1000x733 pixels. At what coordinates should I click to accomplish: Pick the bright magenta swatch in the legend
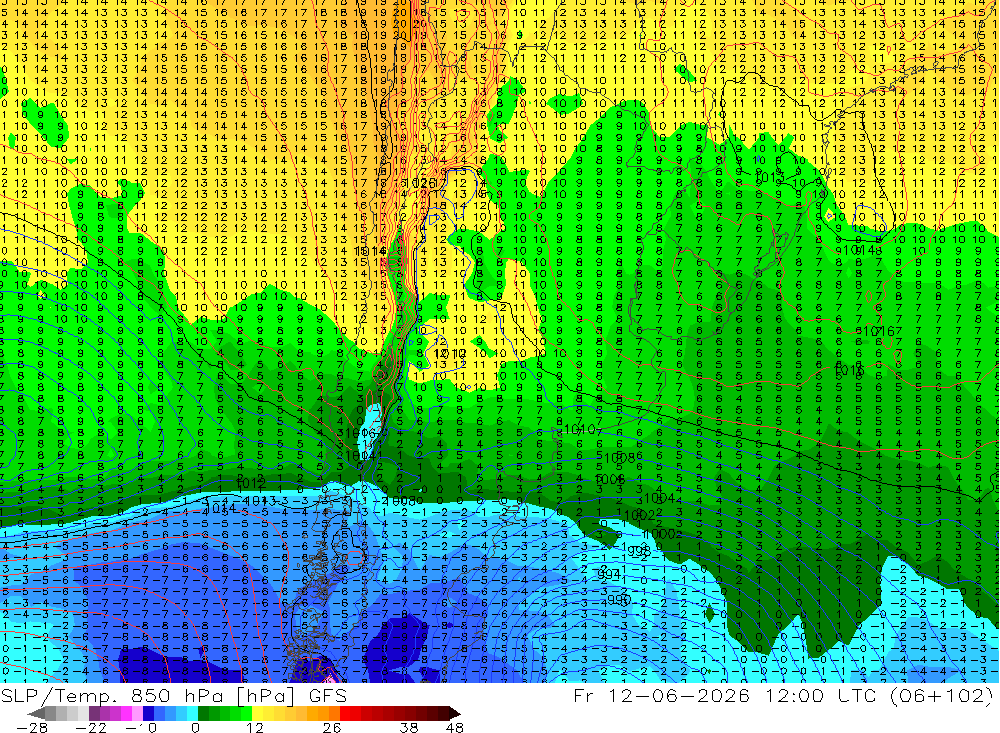(x=127, y=714)
